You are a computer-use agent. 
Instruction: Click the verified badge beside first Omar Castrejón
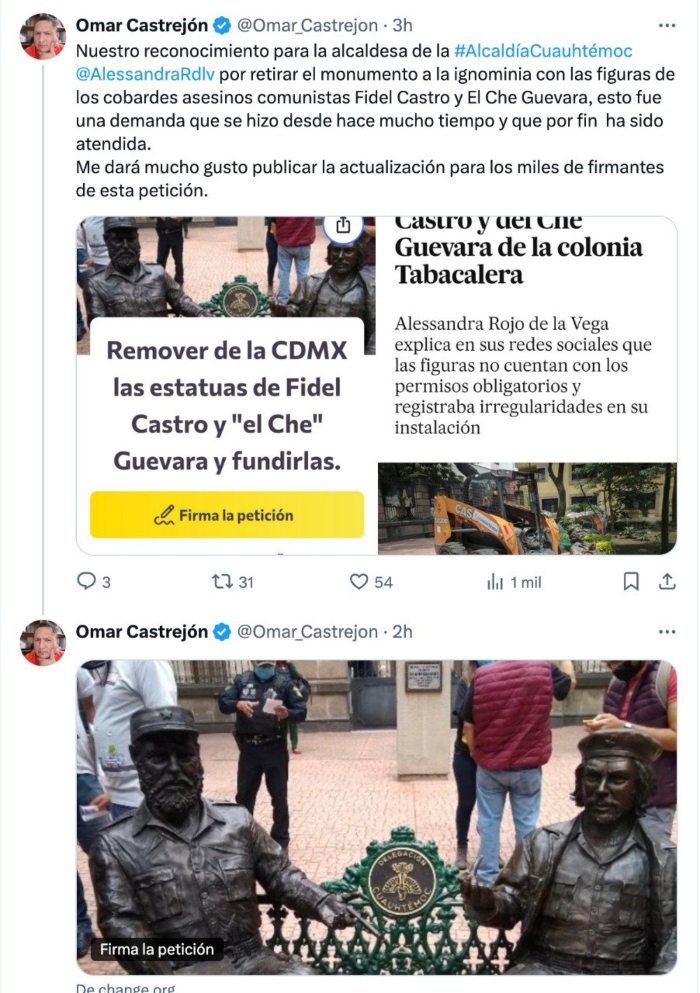[222, 25]
